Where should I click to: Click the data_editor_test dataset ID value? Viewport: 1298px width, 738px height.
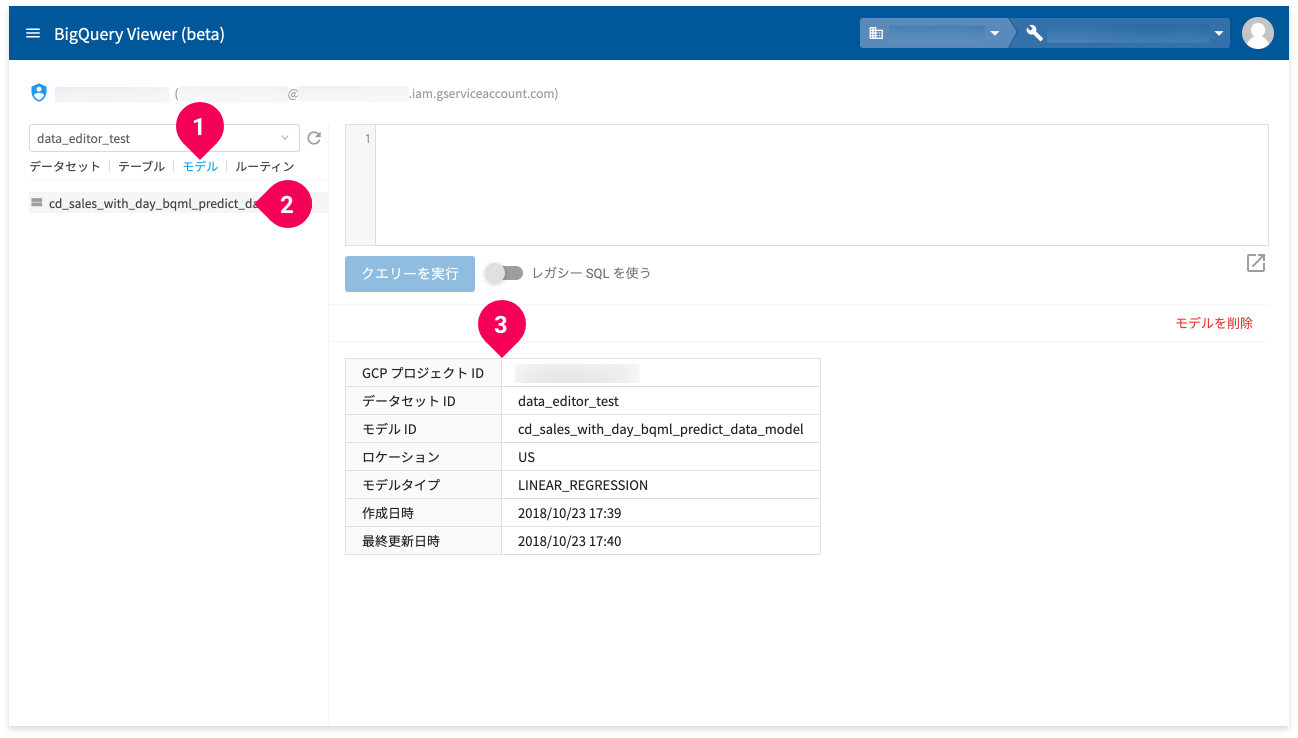point(568,401)
